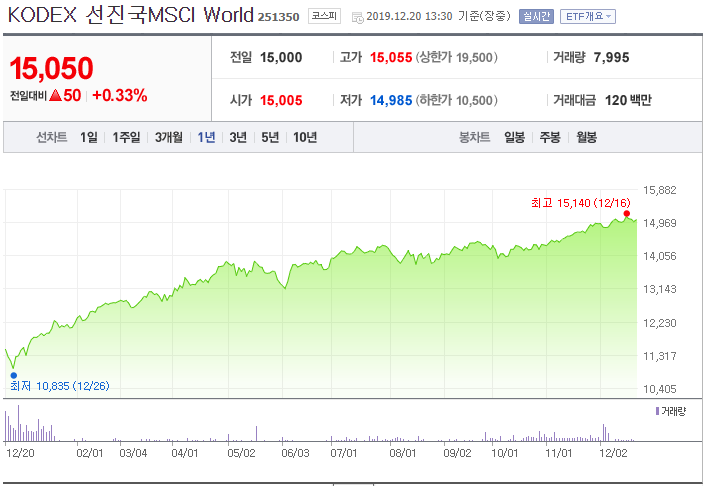Open the 주봉 weekly candle chart

[x=550, y=137]
